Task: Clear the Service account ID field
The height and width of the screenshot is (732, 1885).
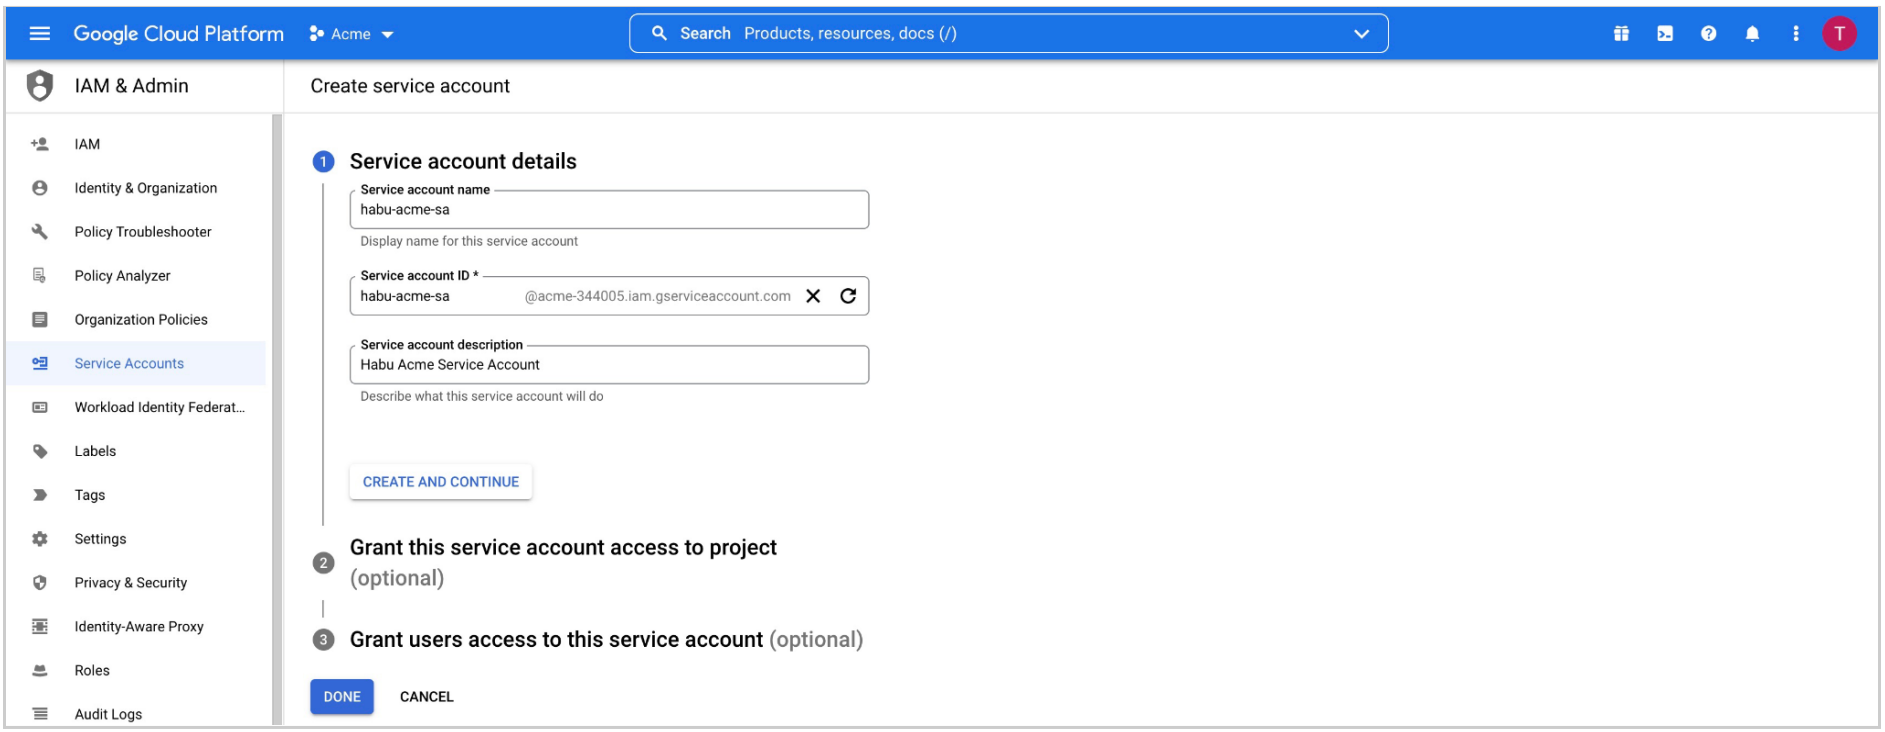Action: (x=813, y=296)
